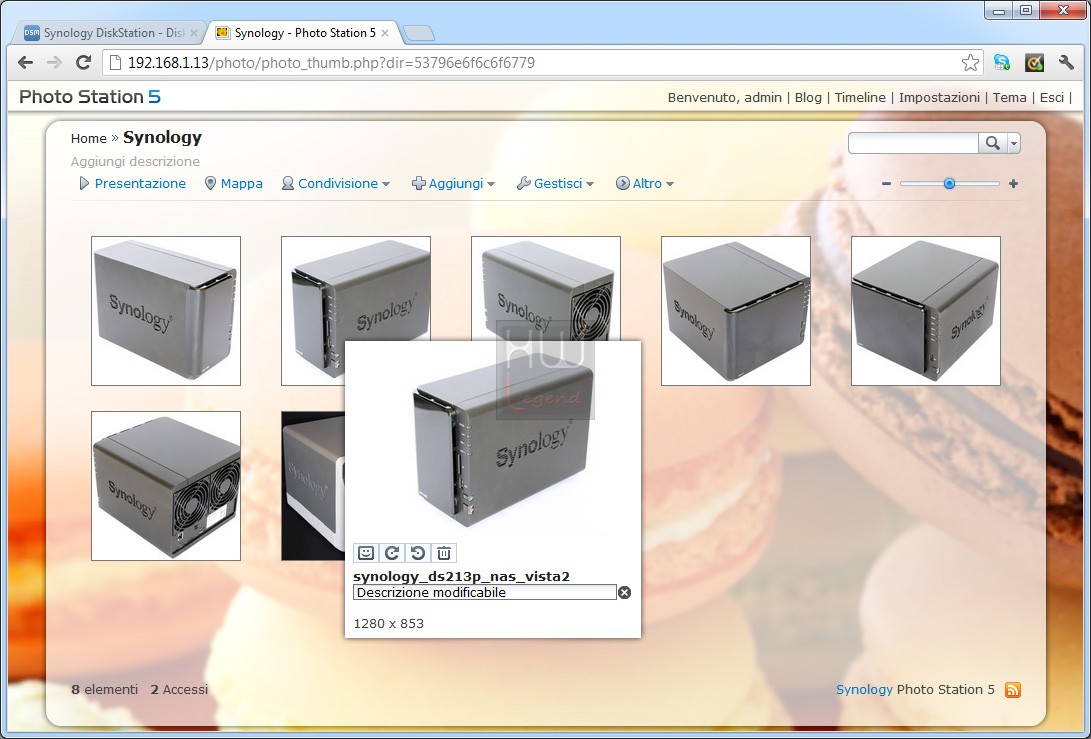Click the search input field
Image resolution: width=1091 pixels, height=739 pixels.
(913, 143)
